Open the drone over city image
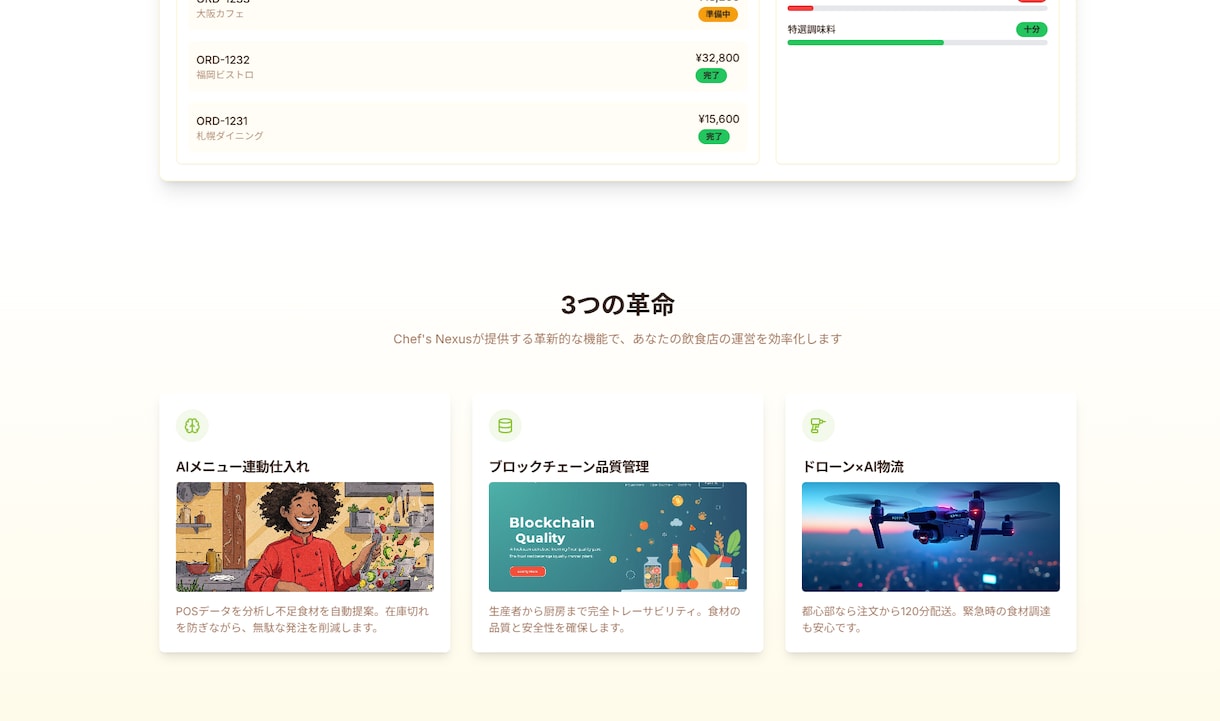The image size is (1220, 721). tap(931, 537)
